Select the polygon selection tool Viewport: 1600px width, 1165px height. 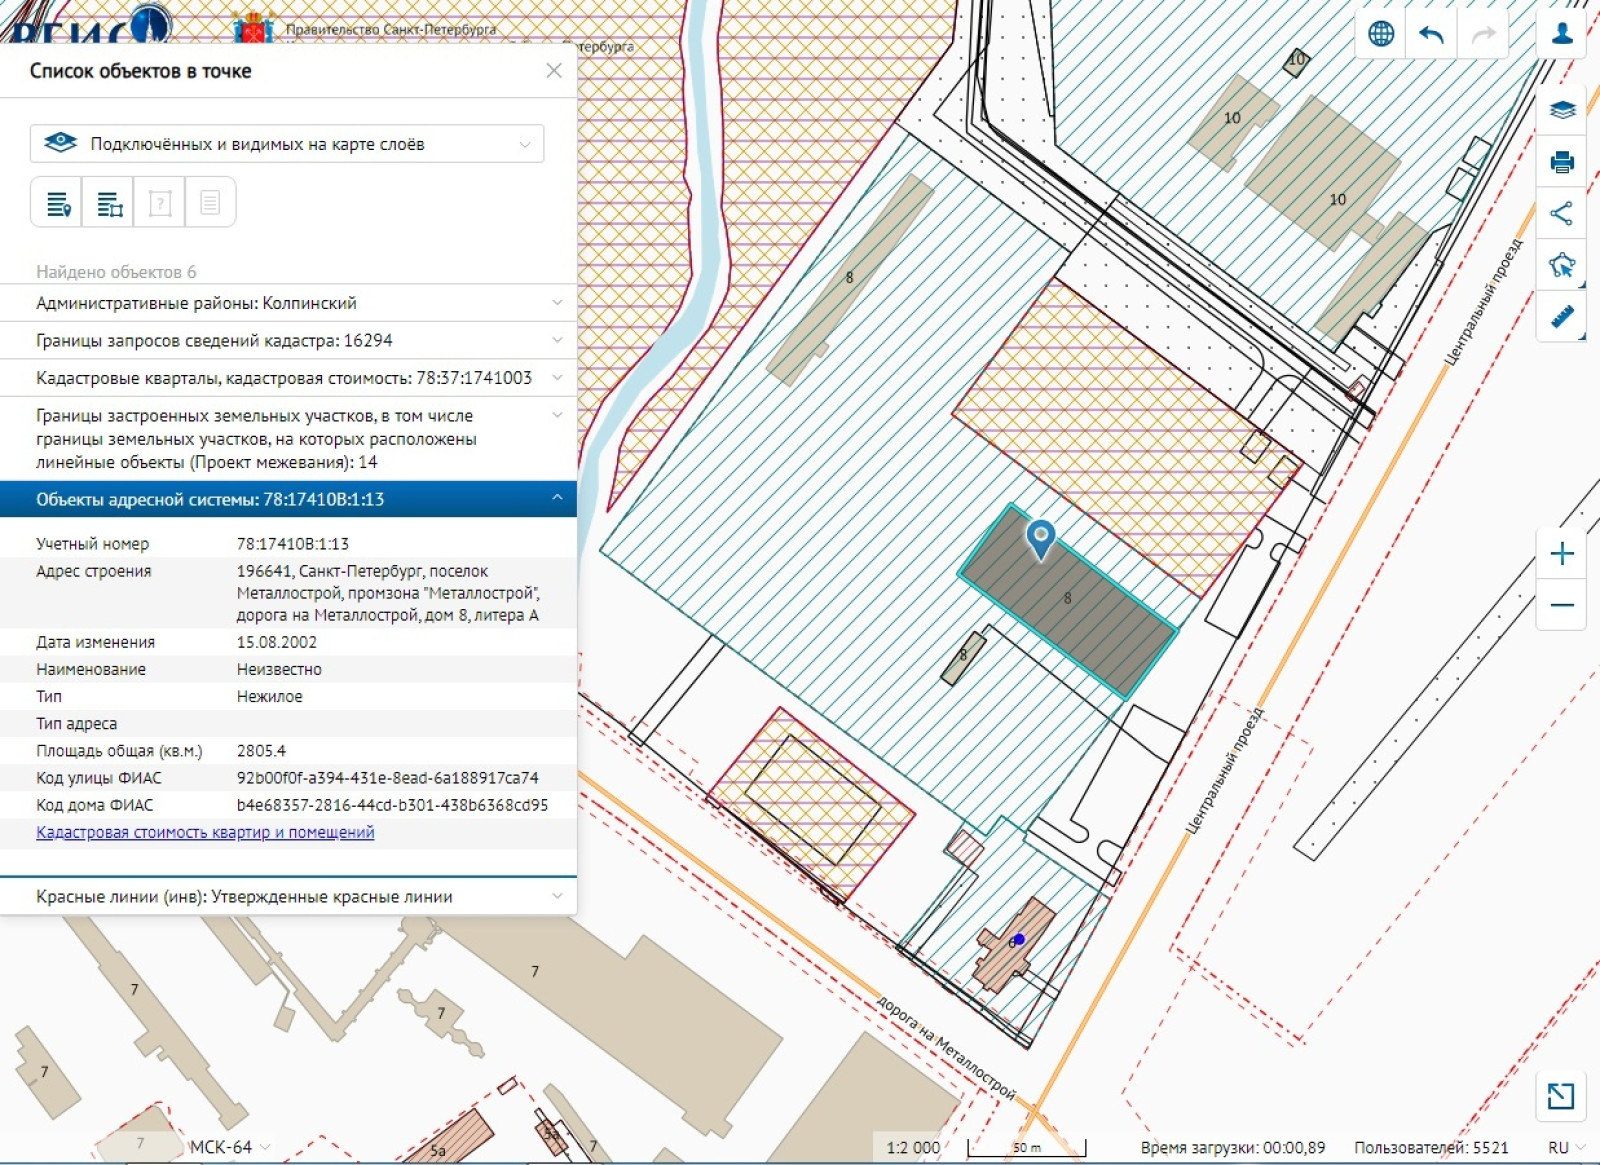pyautogui.click(x=1562, y=265)
